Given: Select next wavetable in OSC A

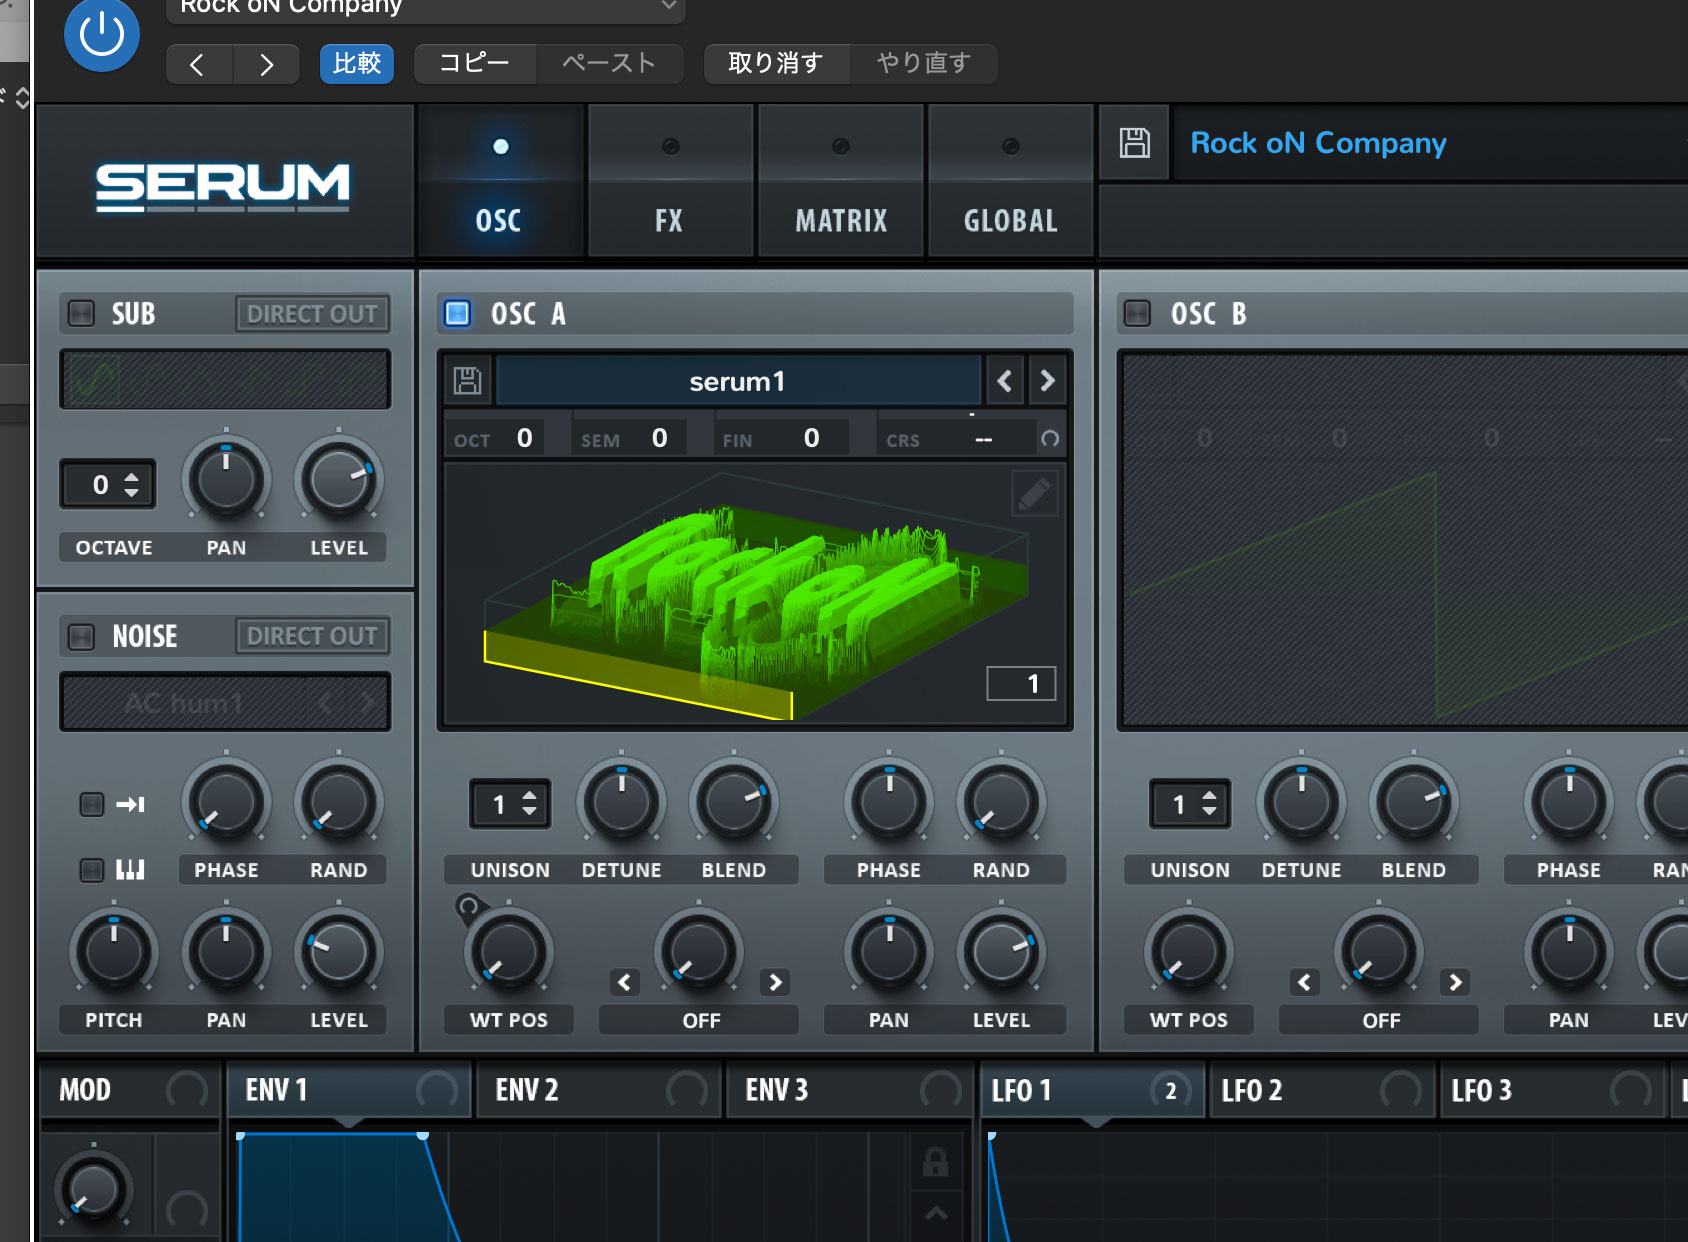Looking at the screenshot, I should pyautogui.click(x=1047, y=381).
